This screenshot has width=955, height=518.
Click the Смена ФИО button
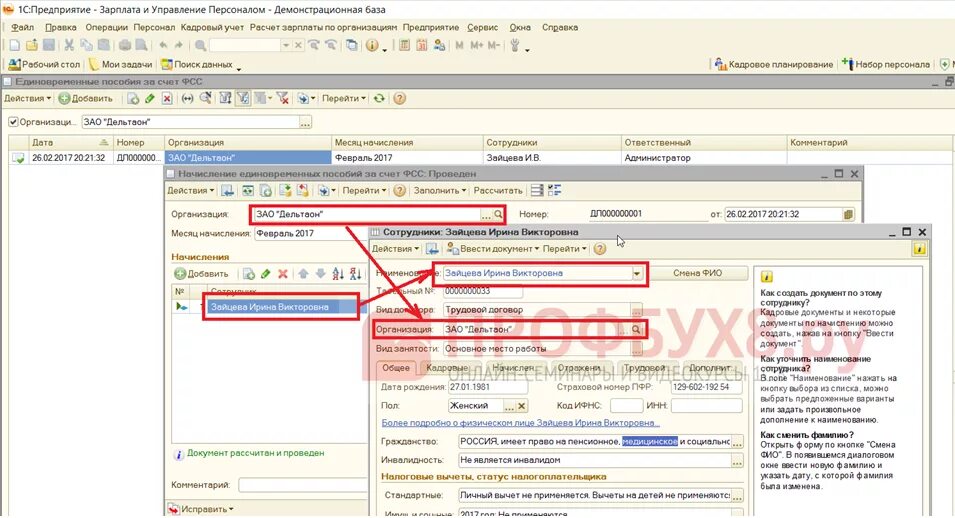coord(698,273)
